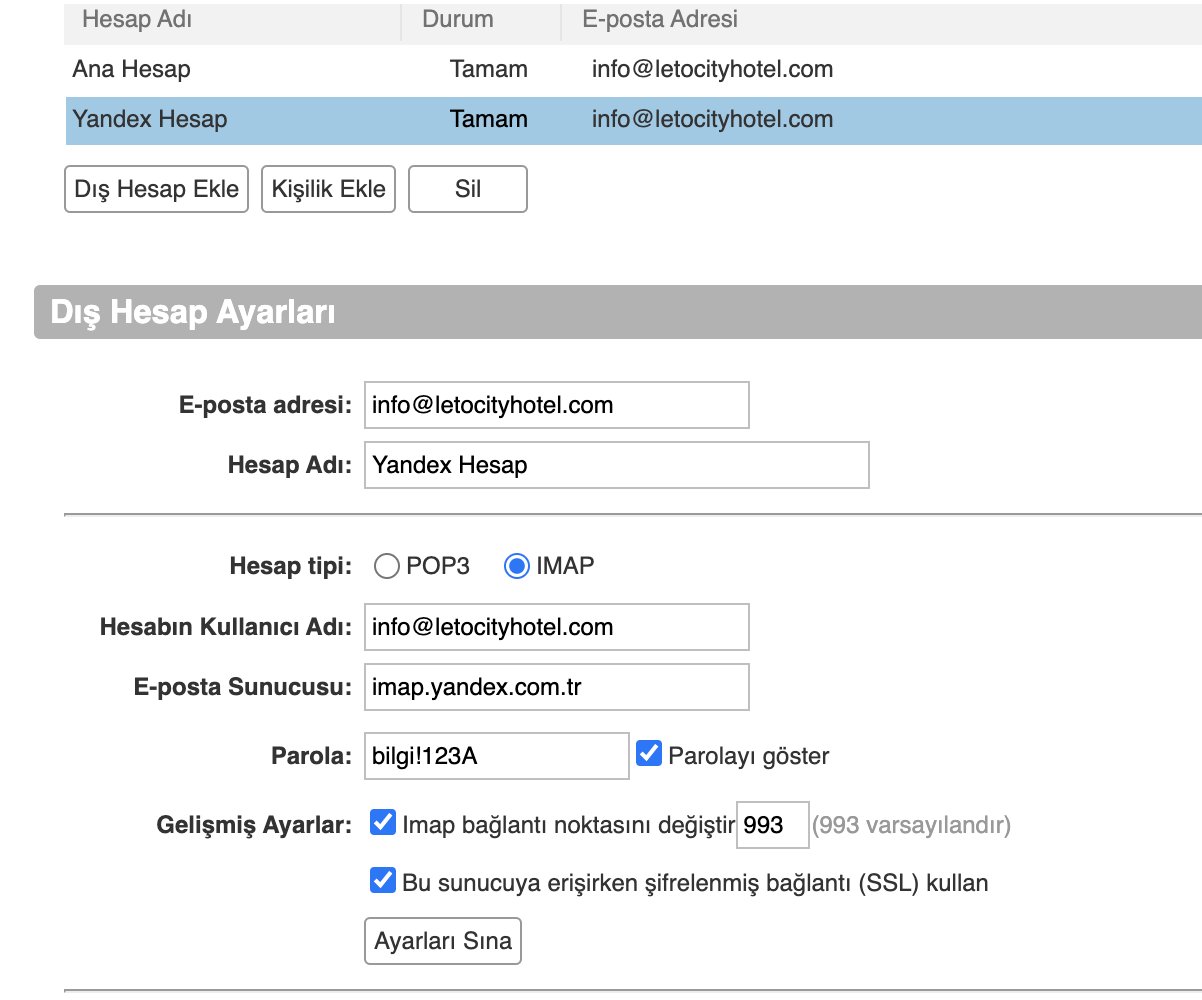Click the Sil button

point(467,189)
